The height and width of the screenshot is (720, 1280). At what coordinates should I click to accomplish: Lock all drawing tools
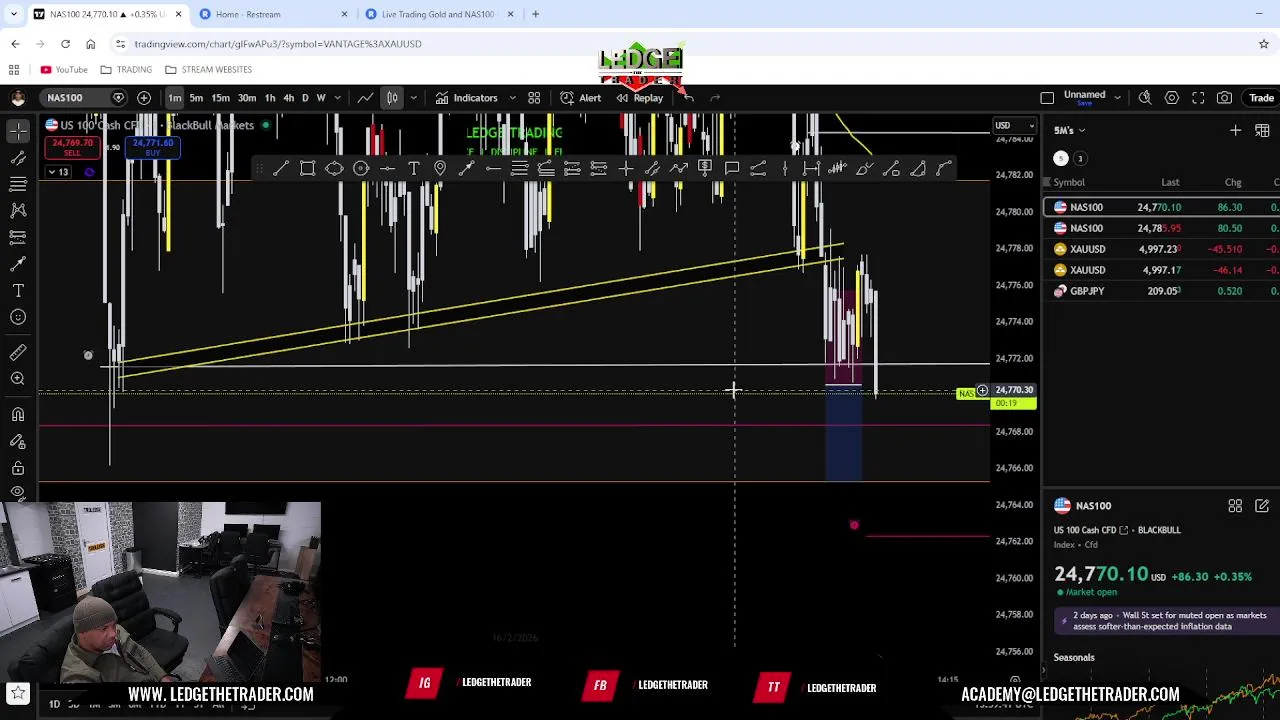18,467
